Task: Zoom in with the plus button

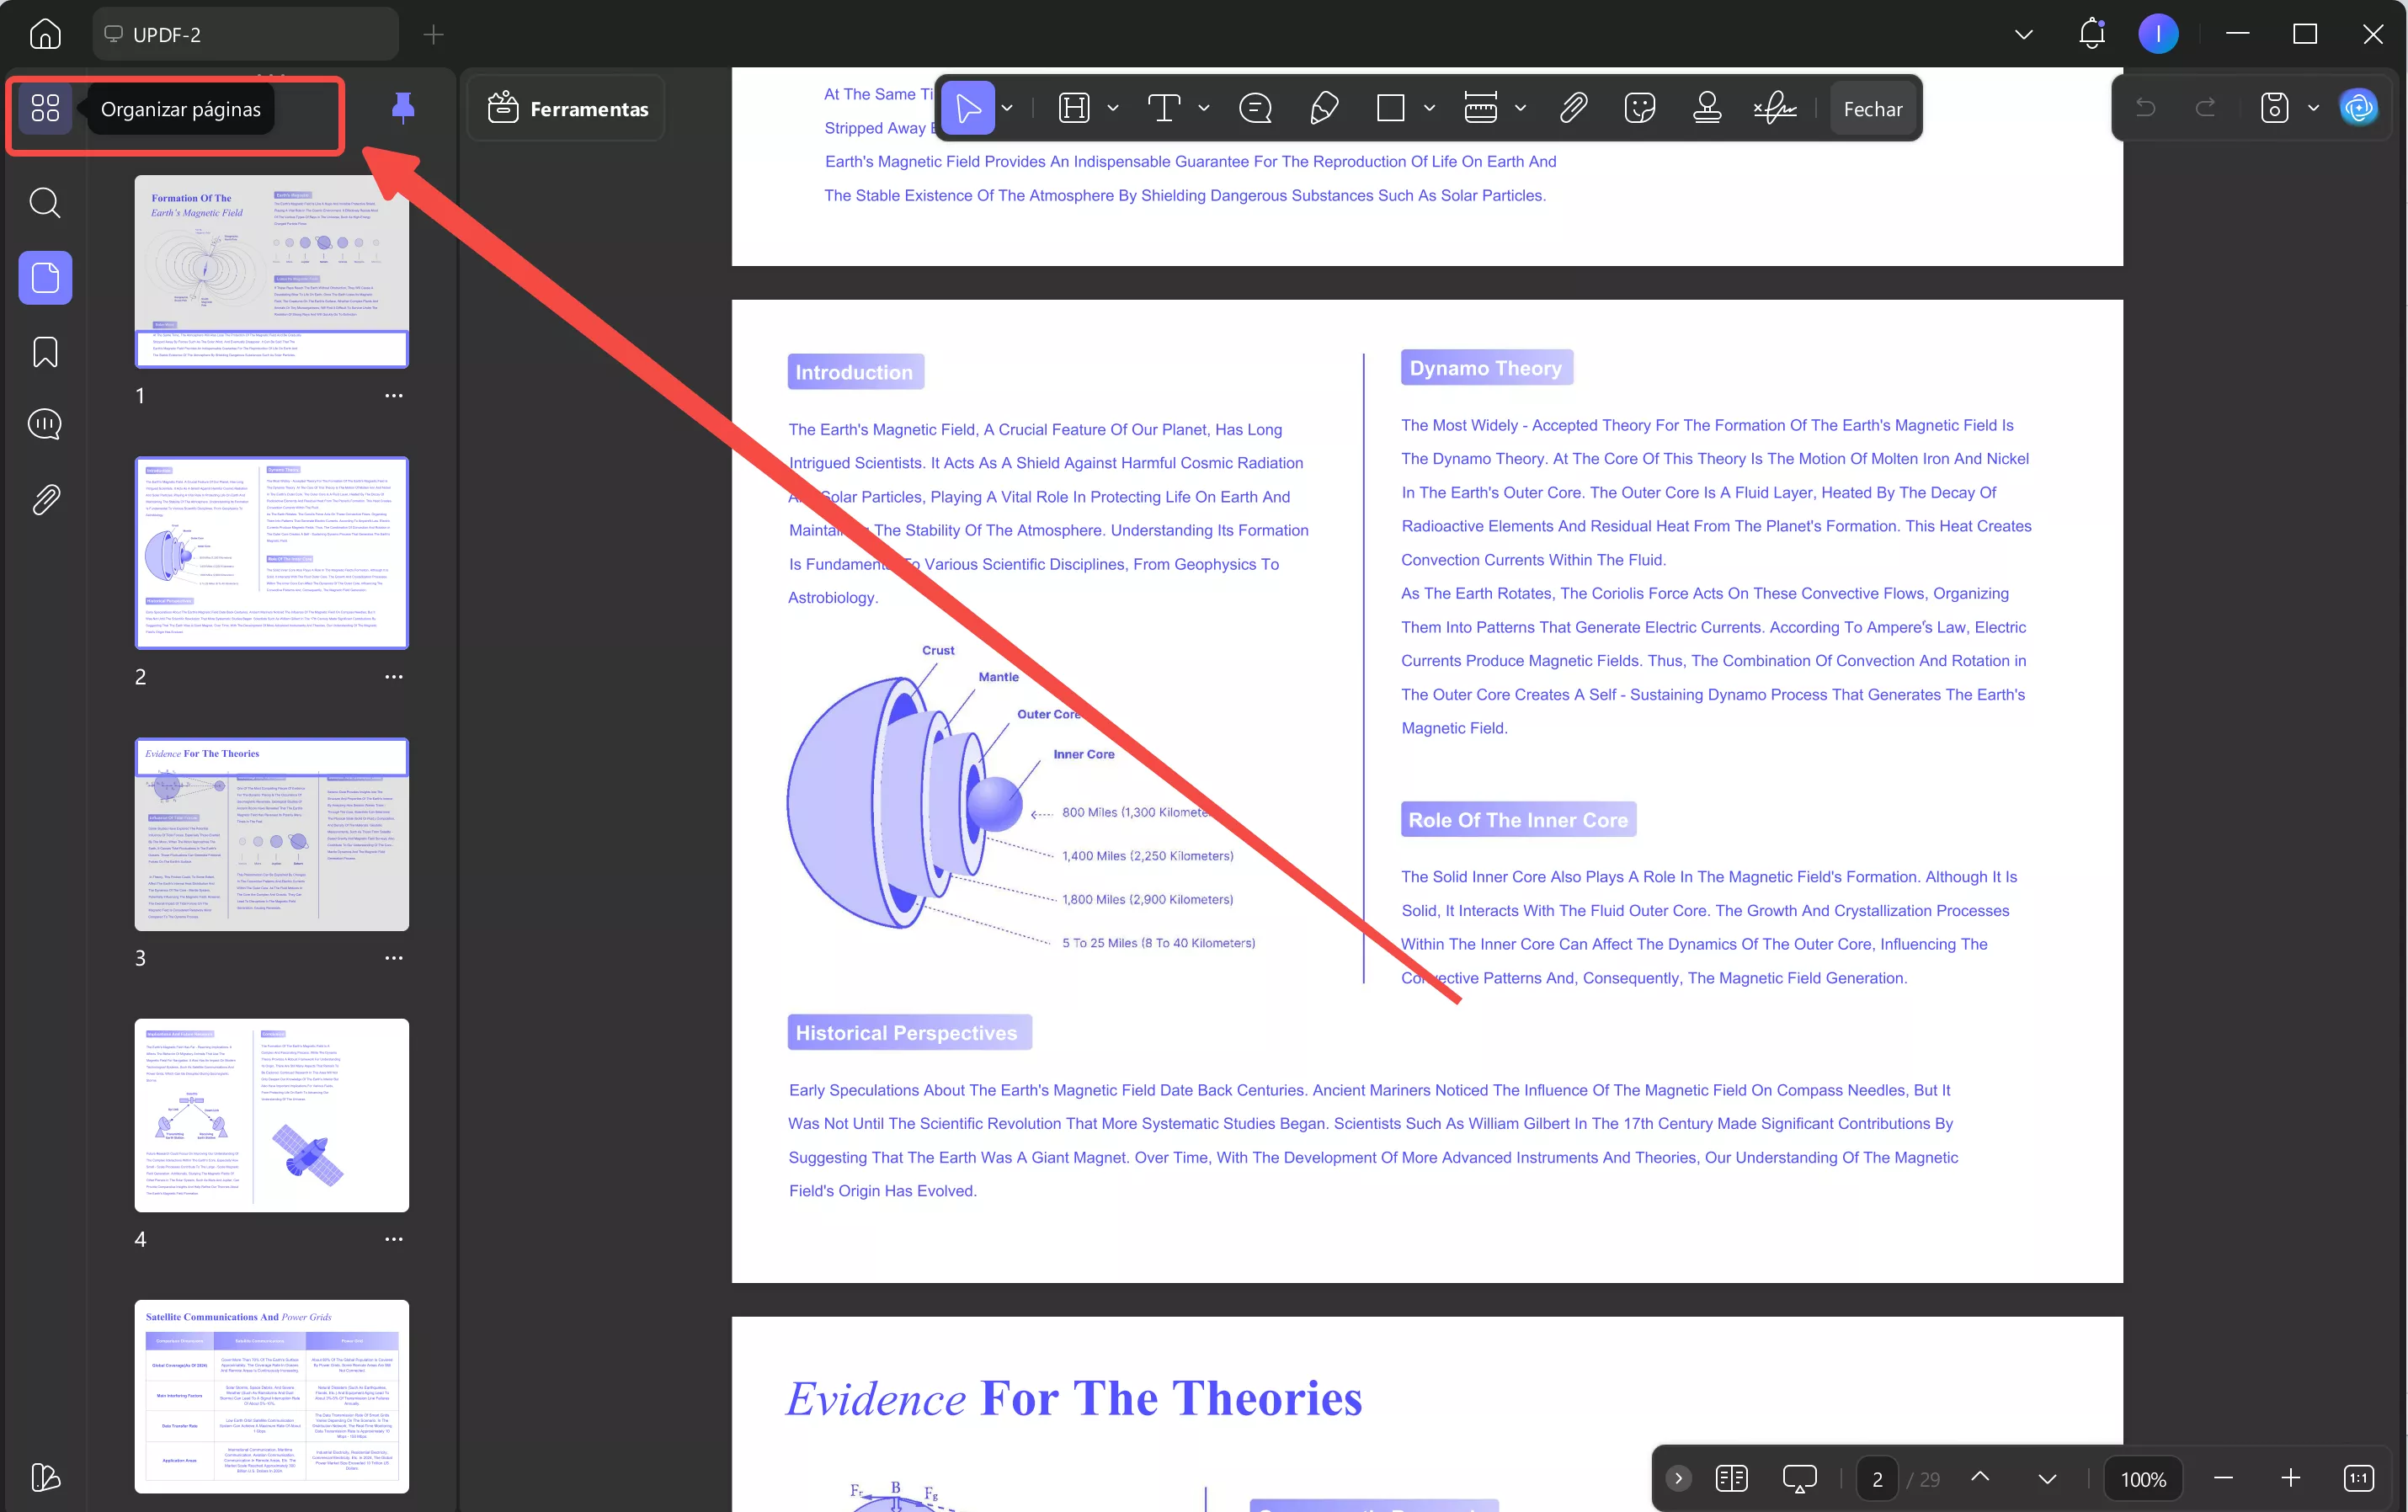Action: [2290, 1478]
